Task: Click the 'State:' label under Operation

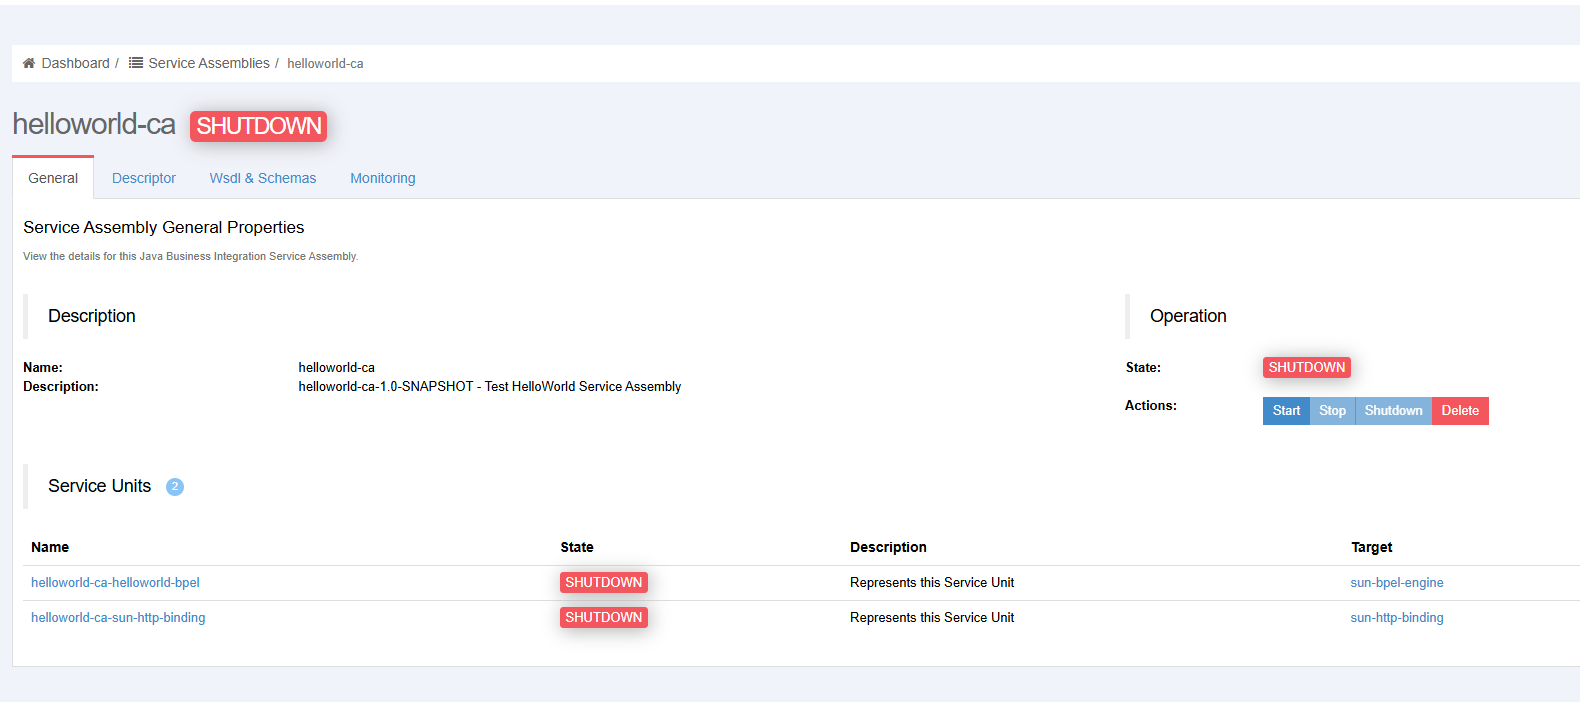Action: click(x=1143, y=368)
